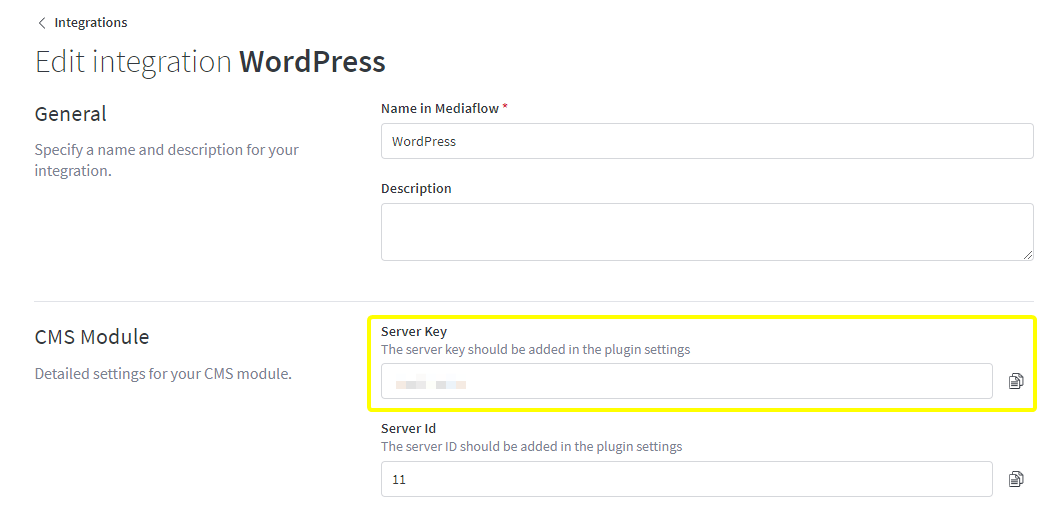This screenshot has height=508, width=1048.
Task: Click the Server Id field containing 11
Action: (686, 479)
